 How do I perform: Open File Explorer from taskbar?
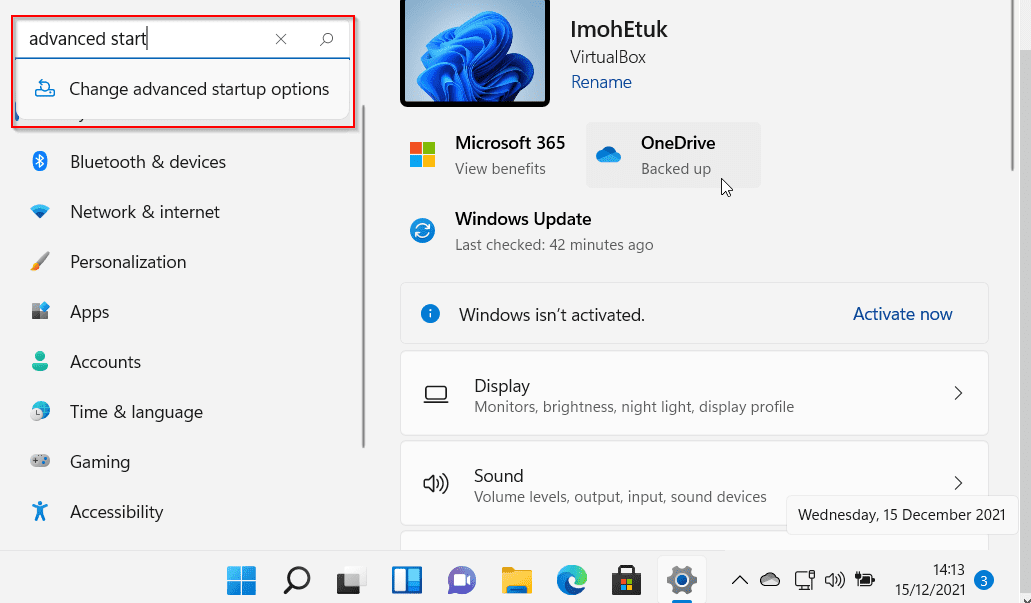click(517, 580)
